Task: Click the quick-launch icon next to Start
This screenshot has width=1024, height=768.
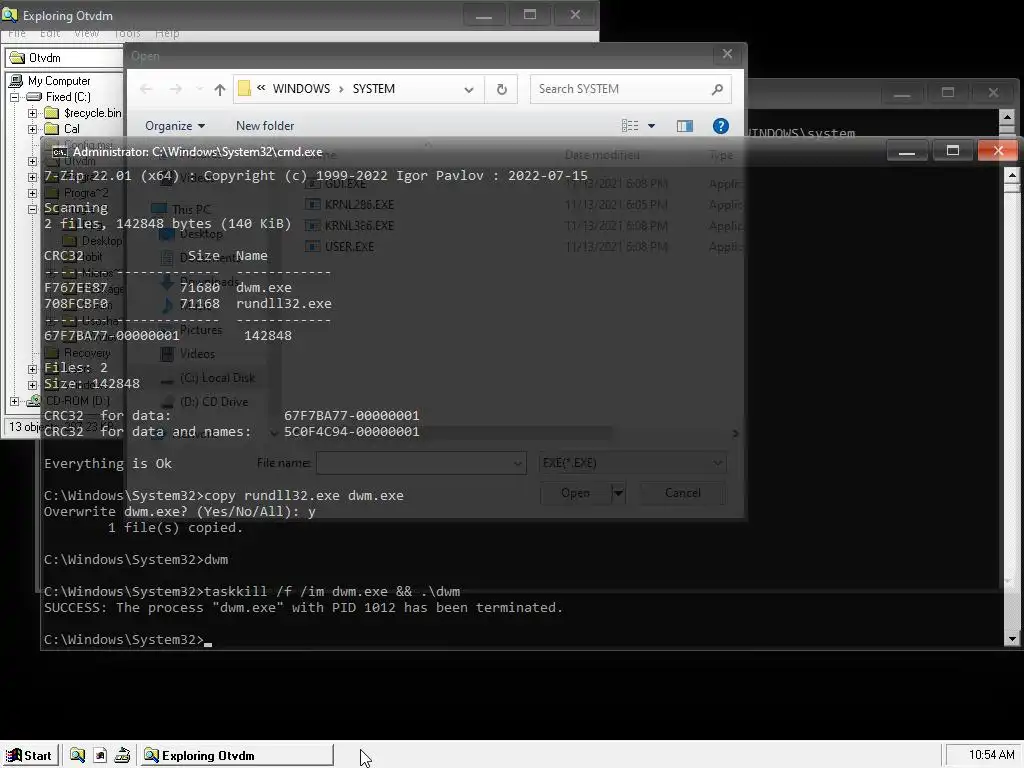Action: coord(77,756)
